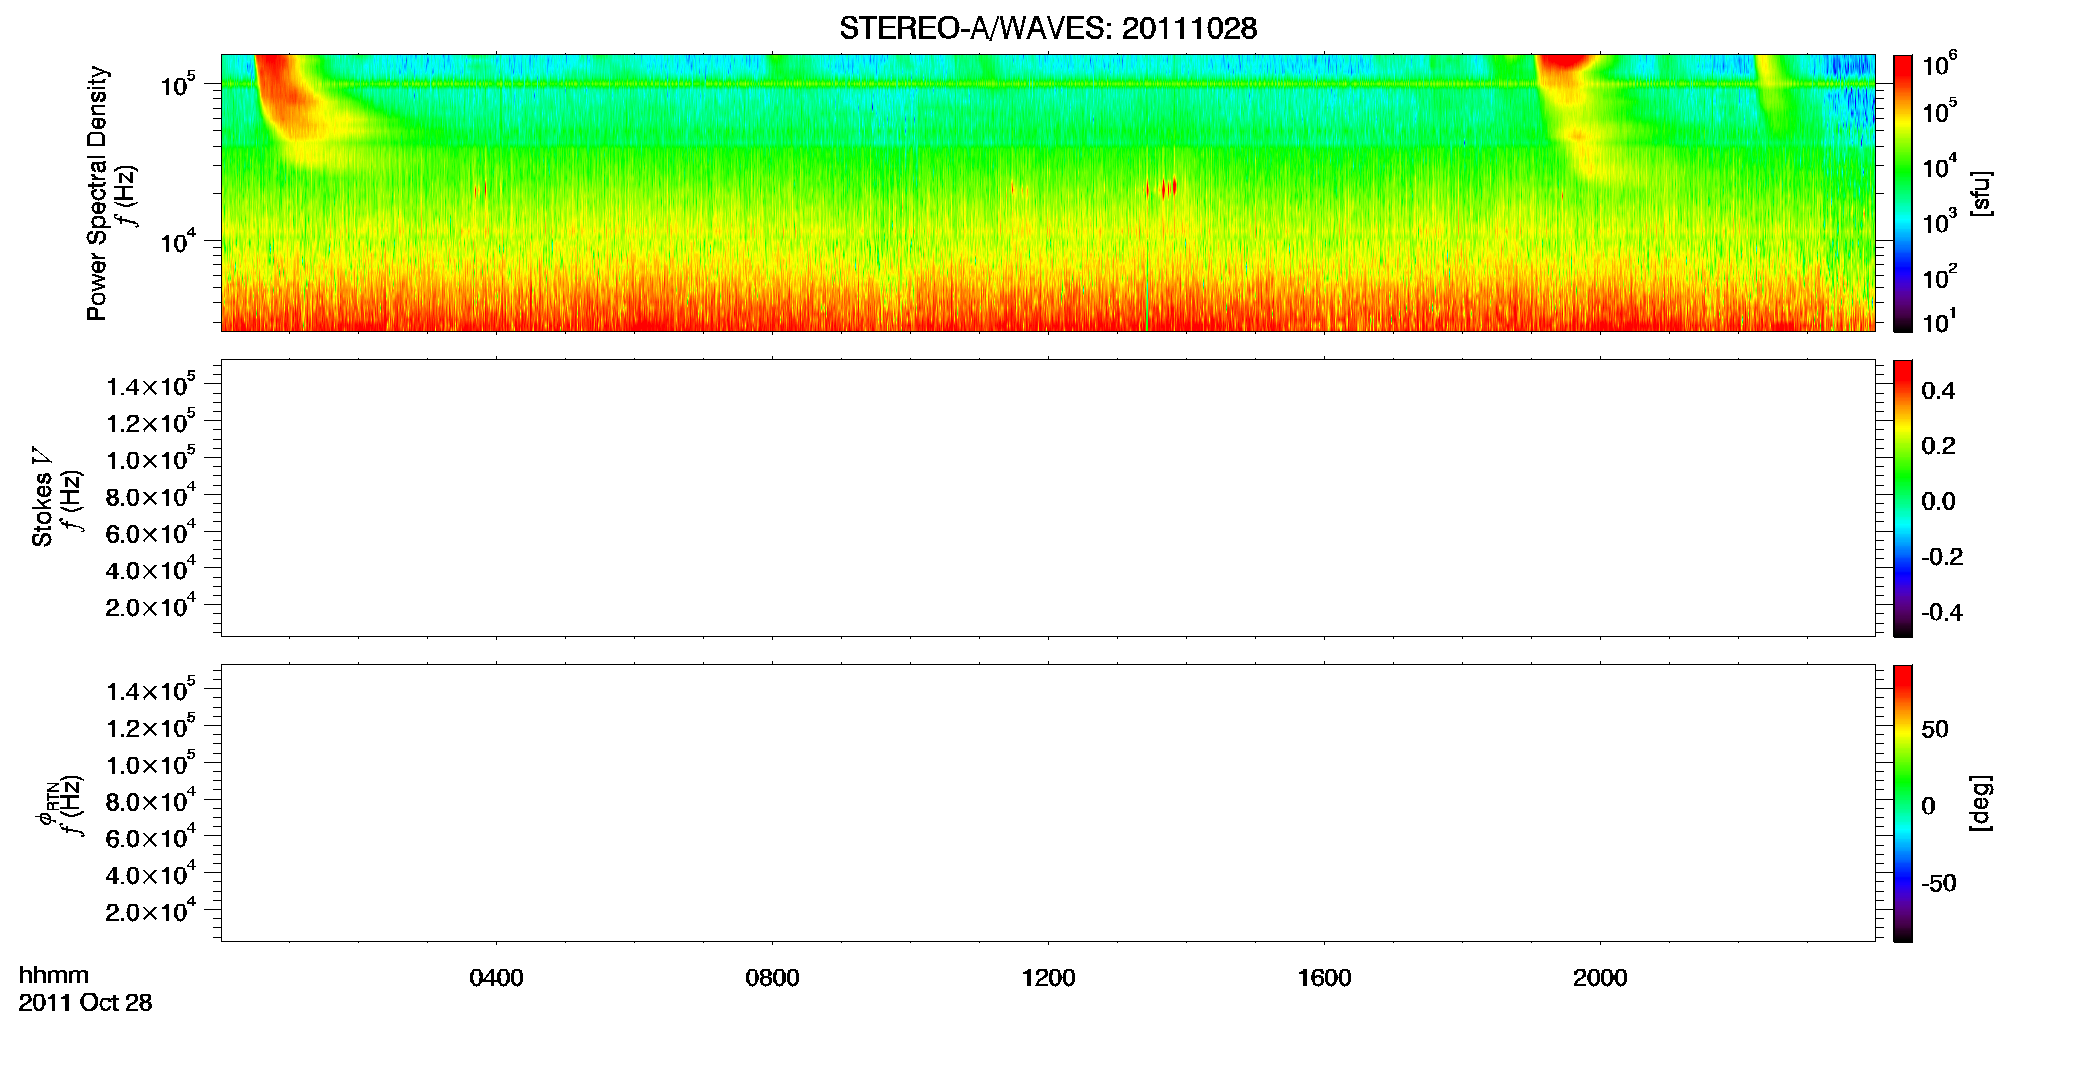Click the Stokes V colorbar
The height and width of the screenshot is (1080, 2096).
(x=1902, y=498)
